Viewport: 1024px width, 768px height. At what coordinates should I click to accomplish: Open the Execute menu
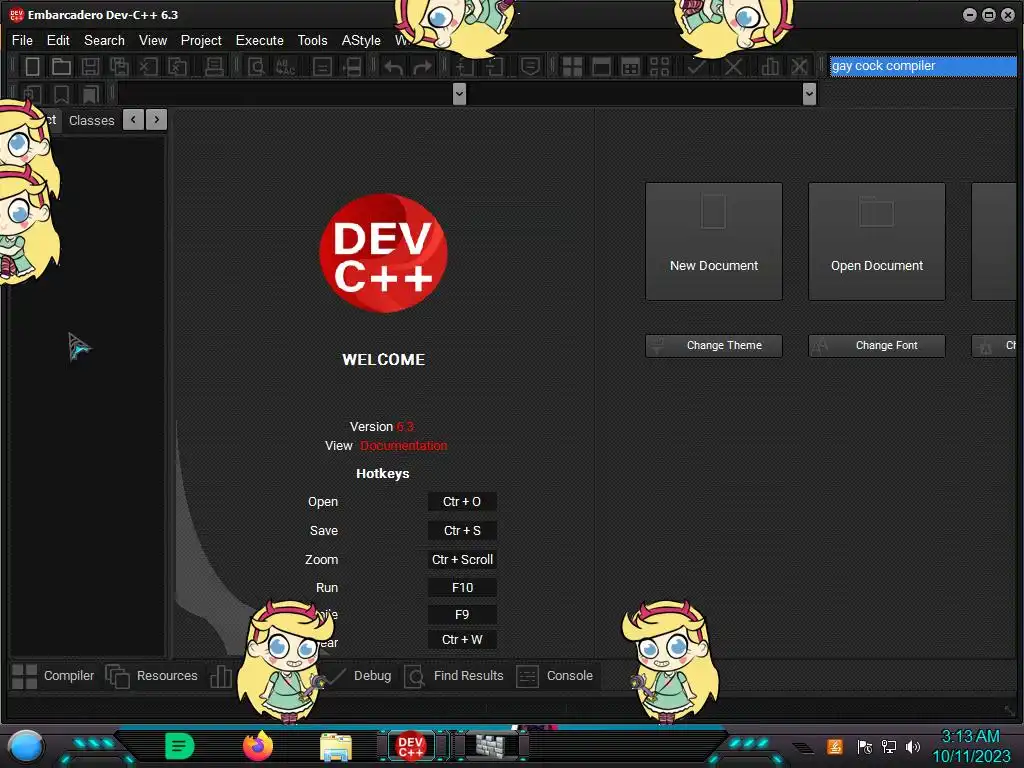(259, 40)
